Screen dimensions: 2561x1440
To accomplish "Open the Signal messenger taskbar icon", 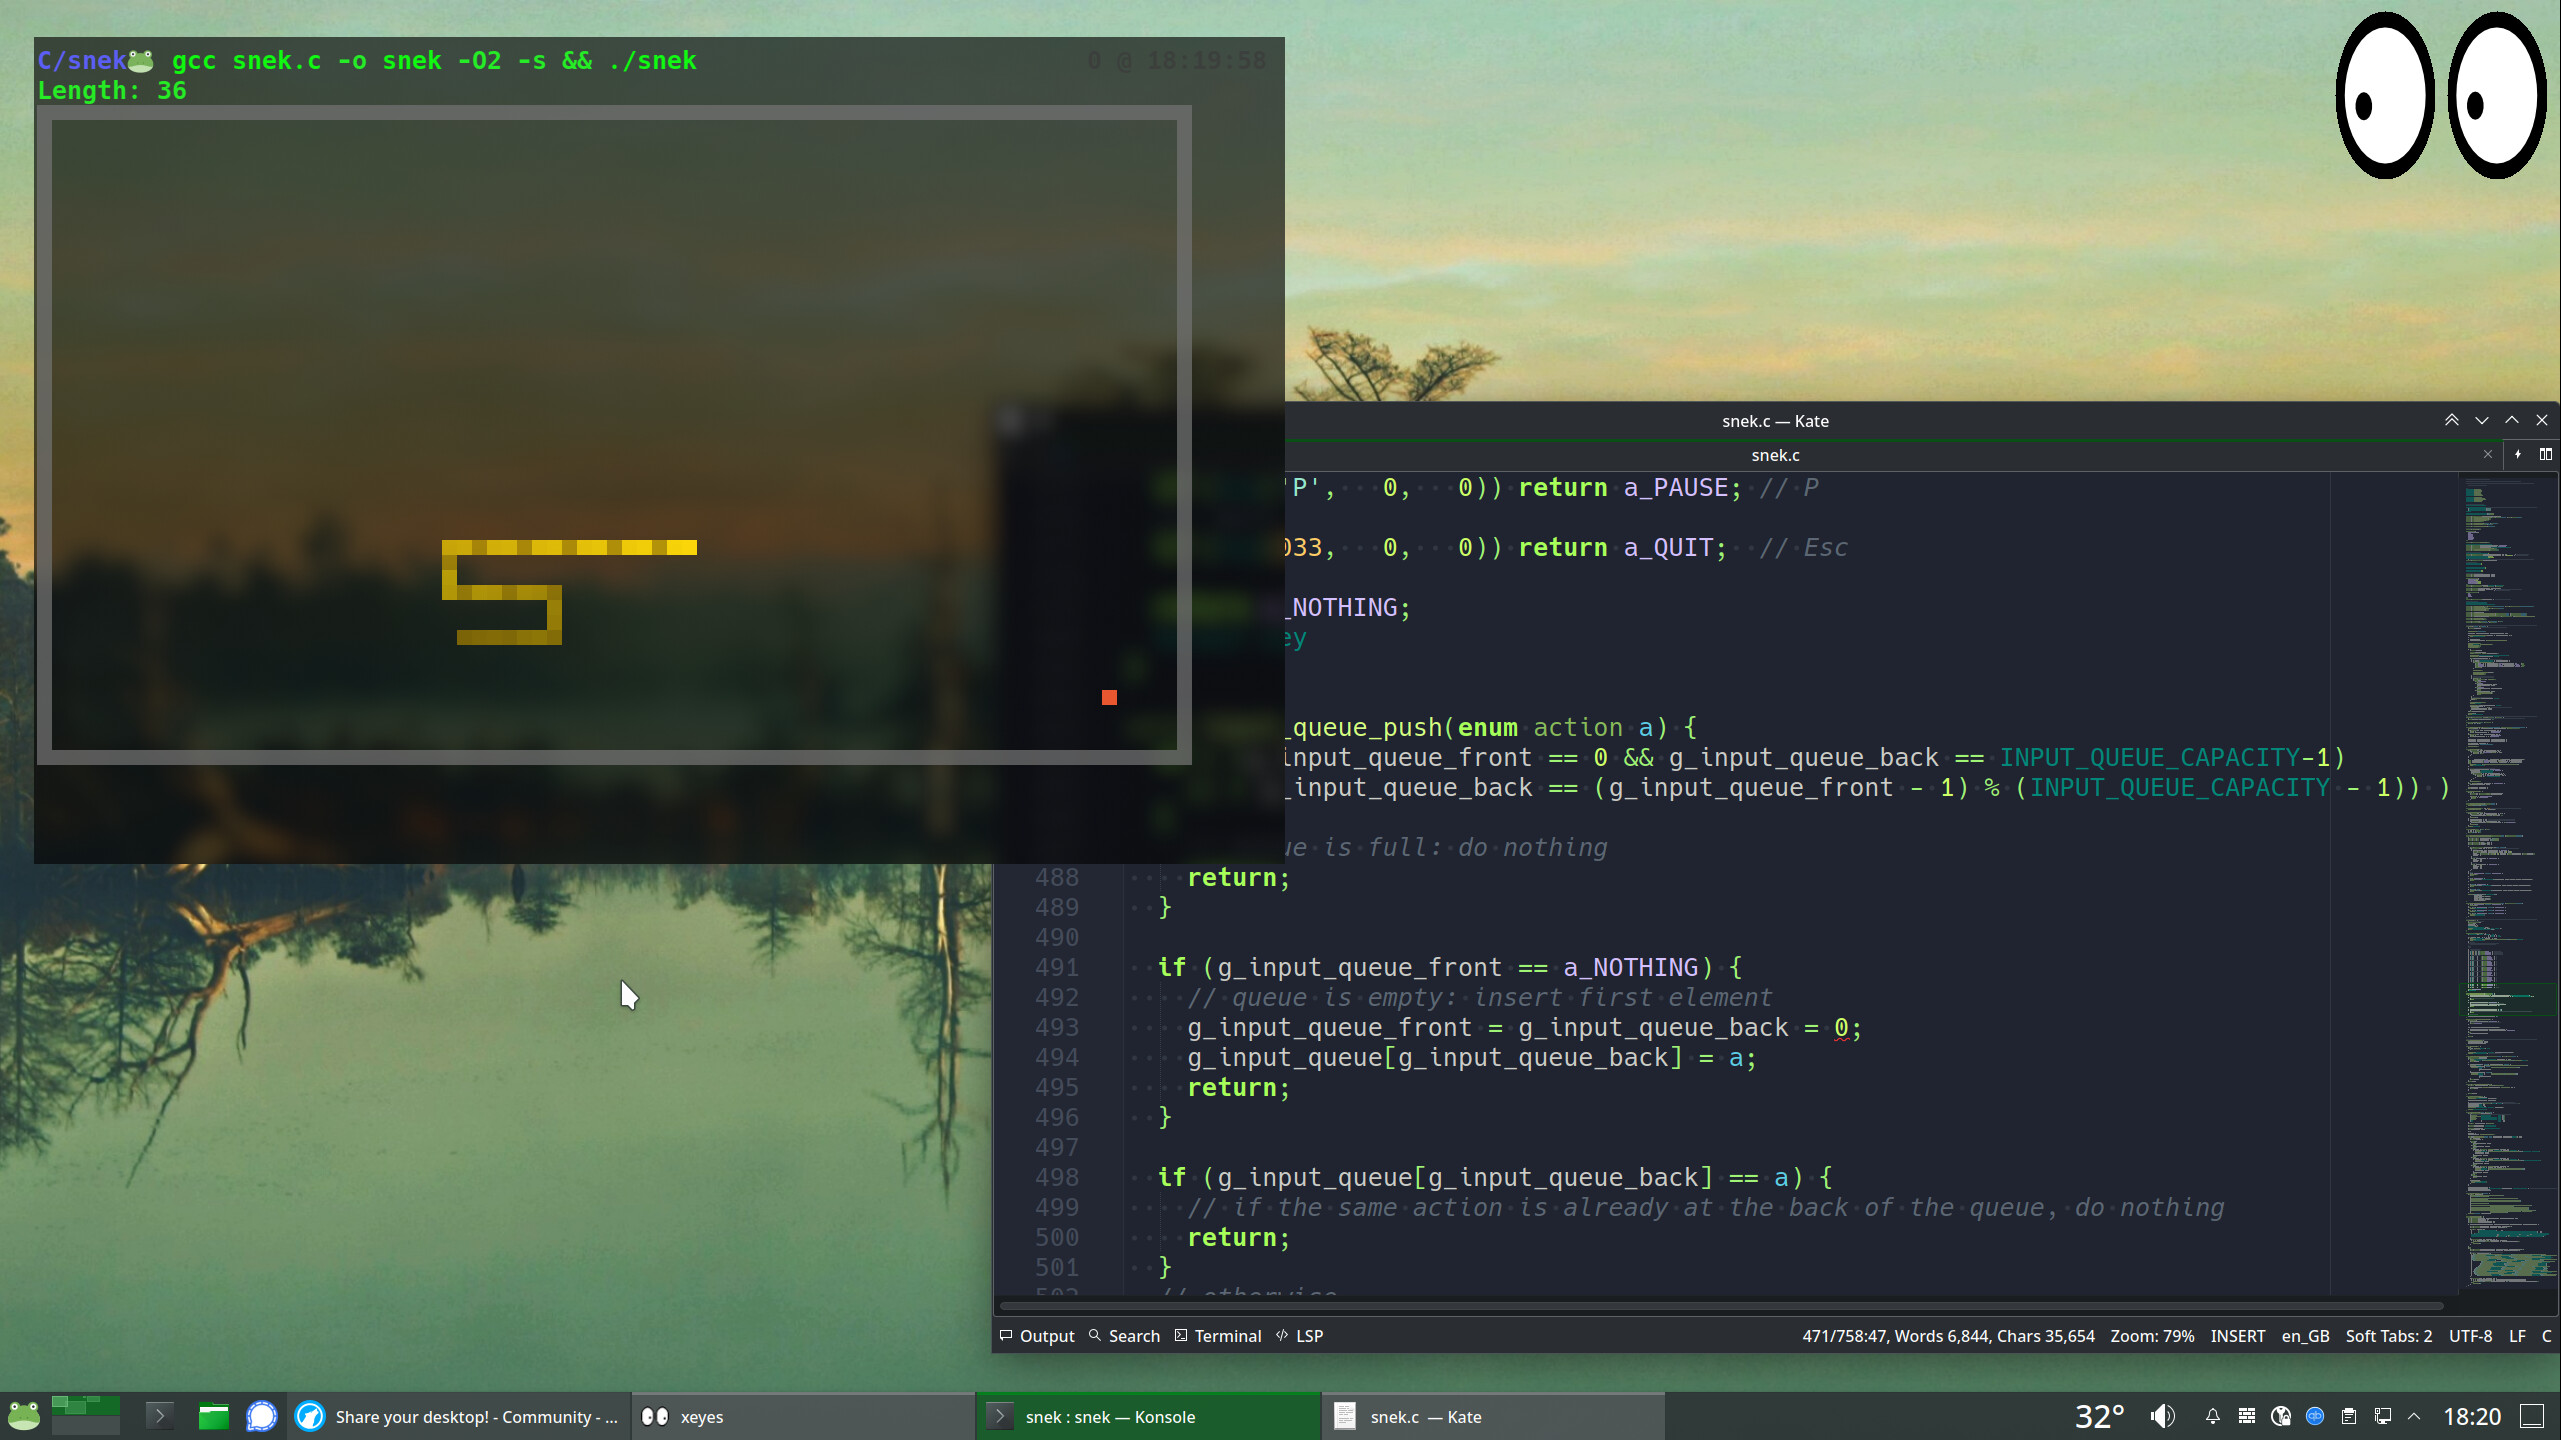I will click(x=262, y=1416).
